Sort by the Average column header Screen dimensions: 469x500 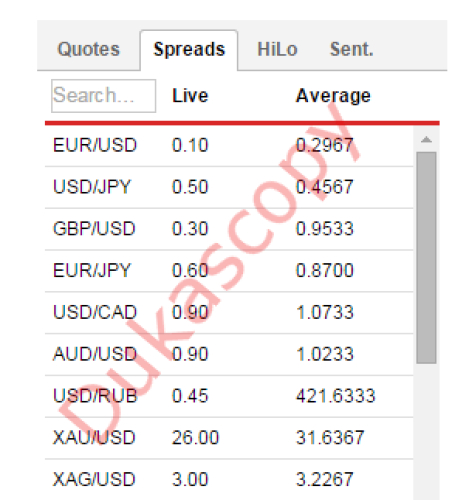tap(333, 96)
